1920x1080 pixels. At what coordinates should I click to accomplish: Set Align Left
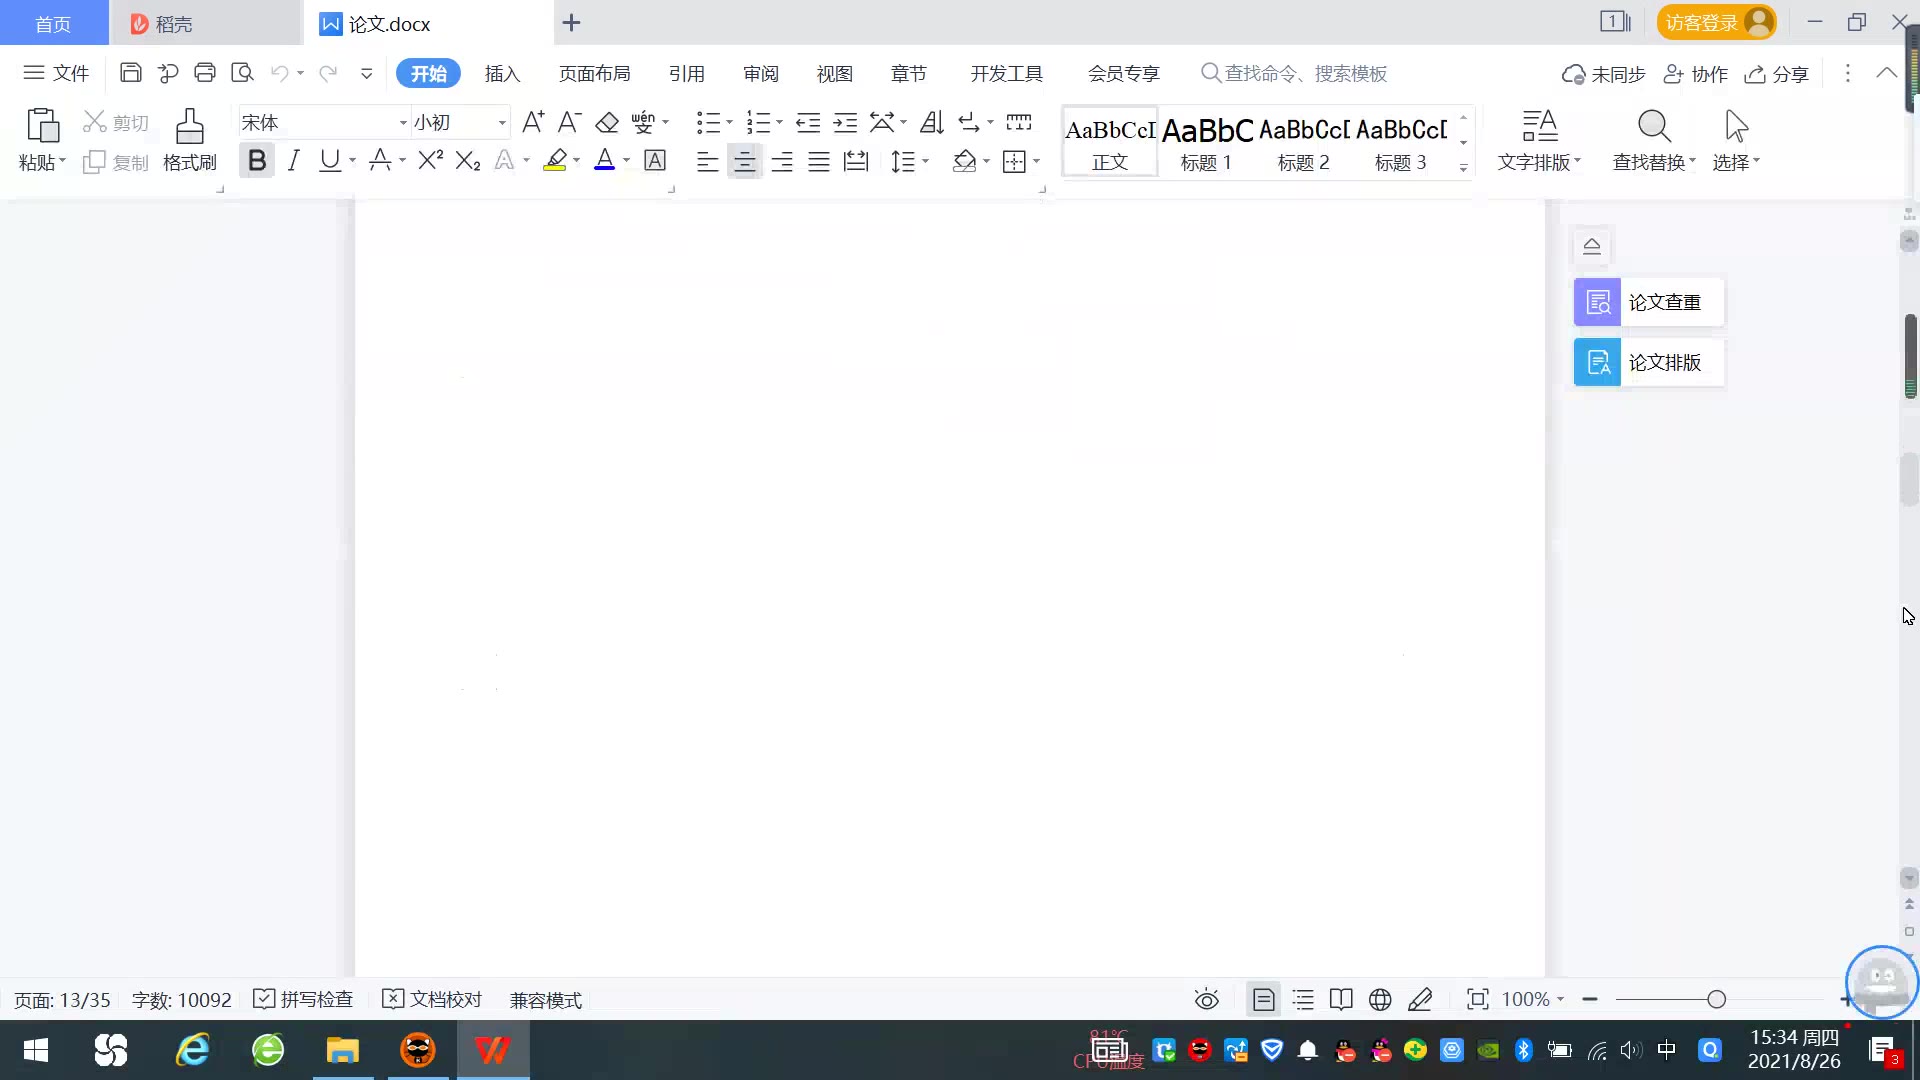707,161
